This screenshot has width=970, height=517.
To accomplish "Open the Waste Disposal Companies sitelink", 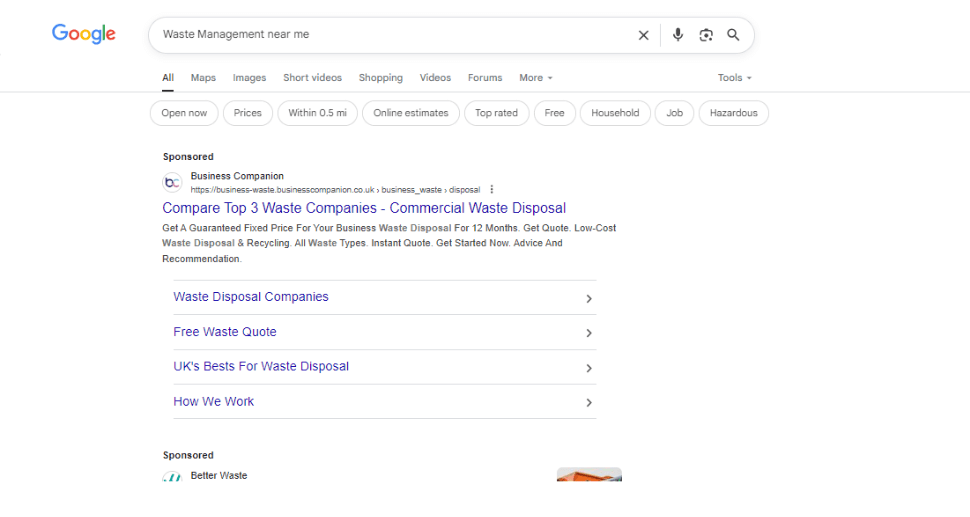I will pyautogui.click(x=251, y=297).
